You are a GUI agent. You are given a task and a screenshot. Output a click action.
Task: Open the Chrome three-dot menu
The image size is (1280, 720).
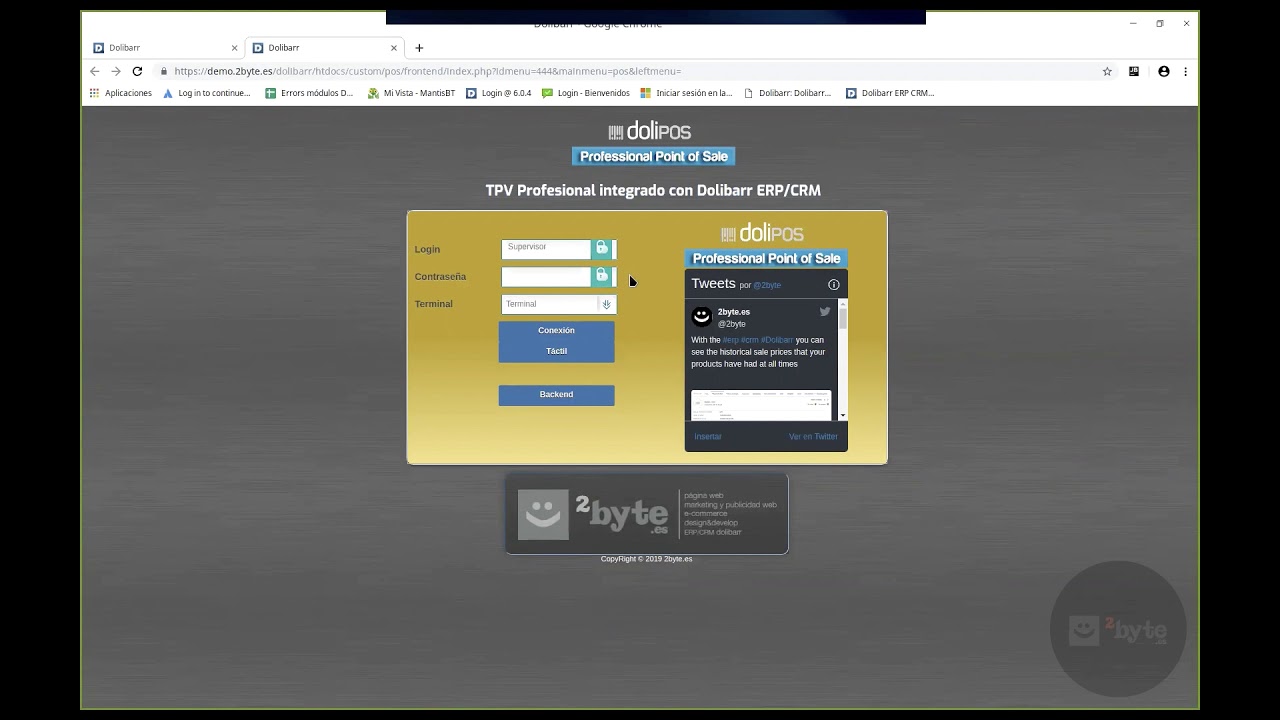coord(1185,72)
